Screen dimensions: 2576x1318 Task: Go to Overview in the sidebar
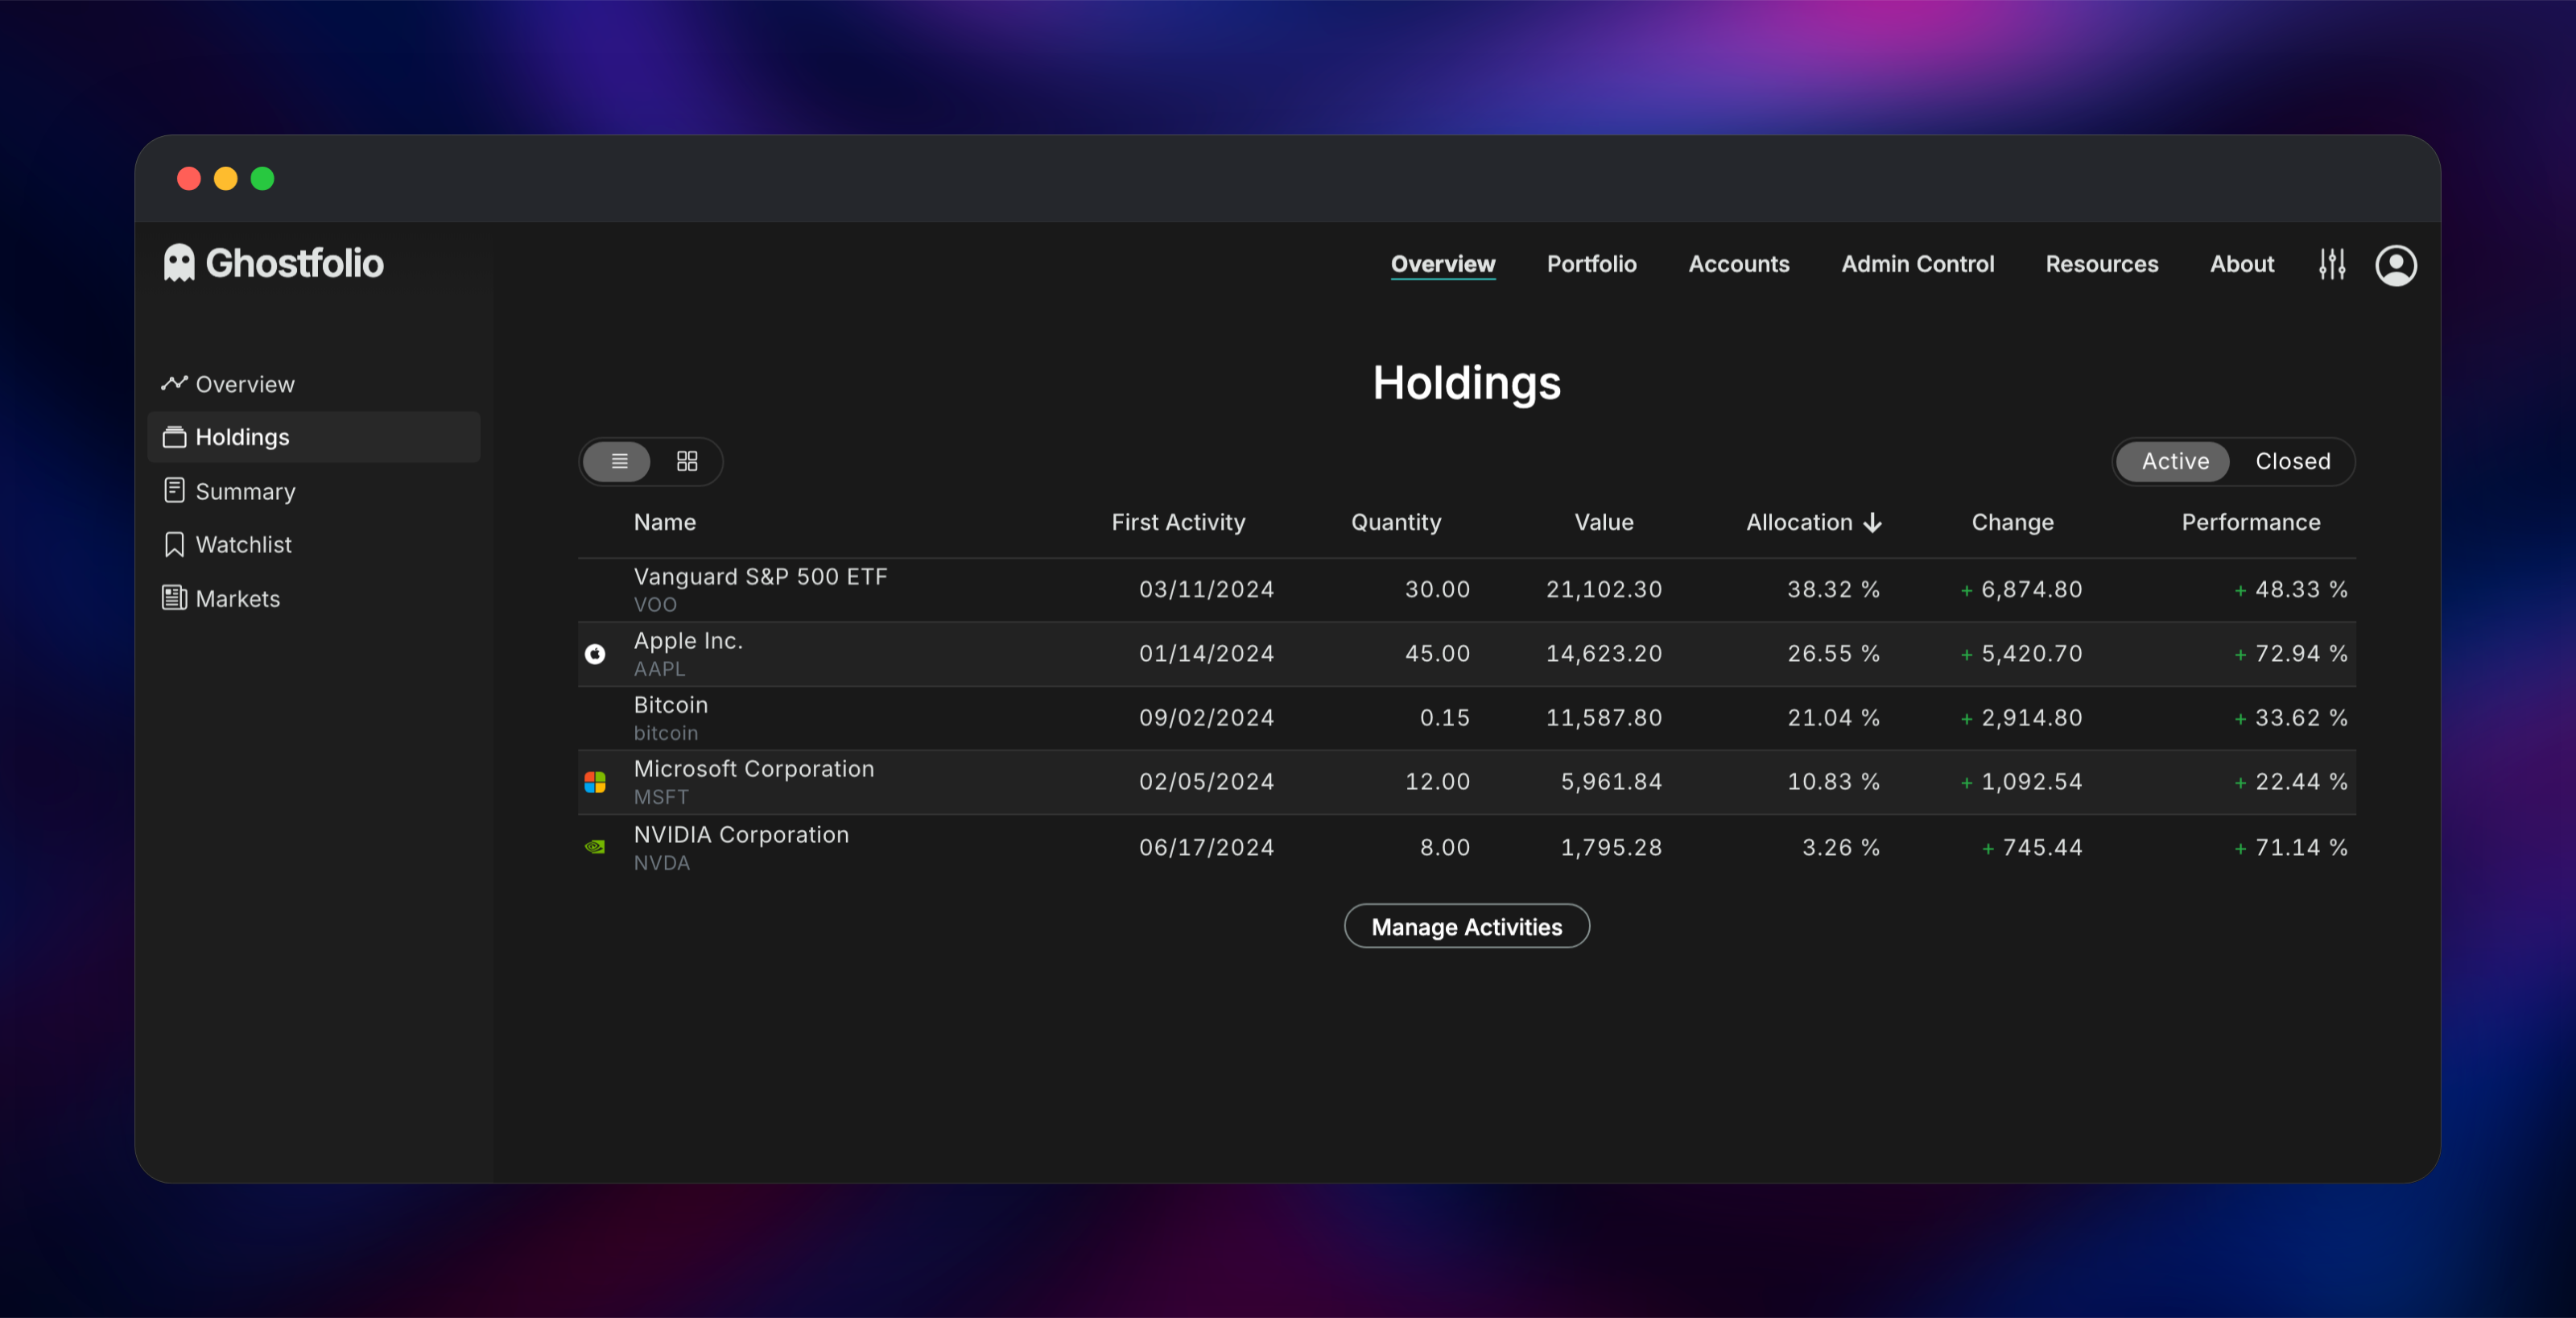314,384
